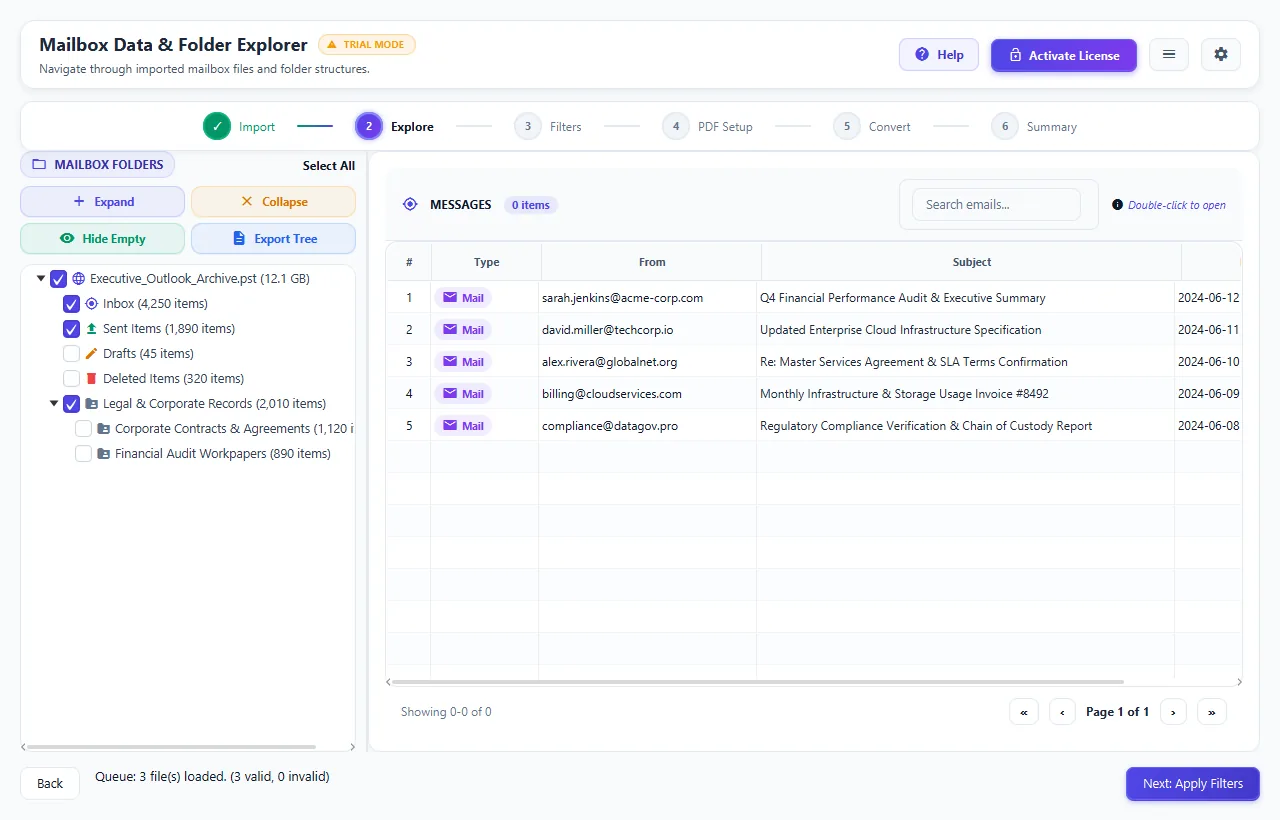Click the globe icon beside Executive_Outlook_Archive.pst
The height and width of the screenshot is (820, 1280).
(x=79, y=278)
